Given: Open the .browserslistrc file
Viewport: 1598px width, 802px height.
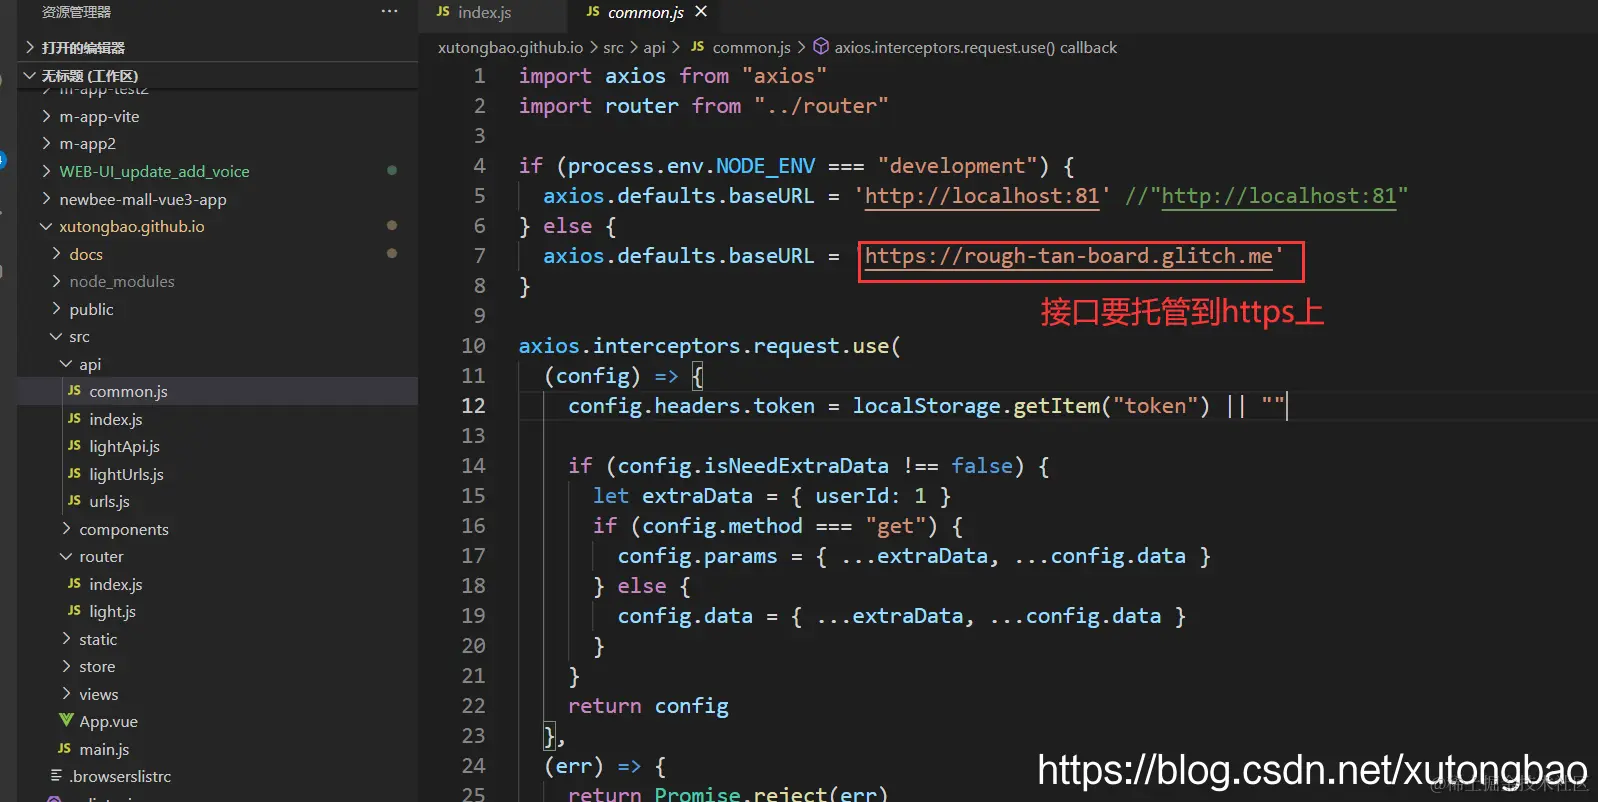Looking at the screenshot, I should pyautogui.click(x=120, y=776).
